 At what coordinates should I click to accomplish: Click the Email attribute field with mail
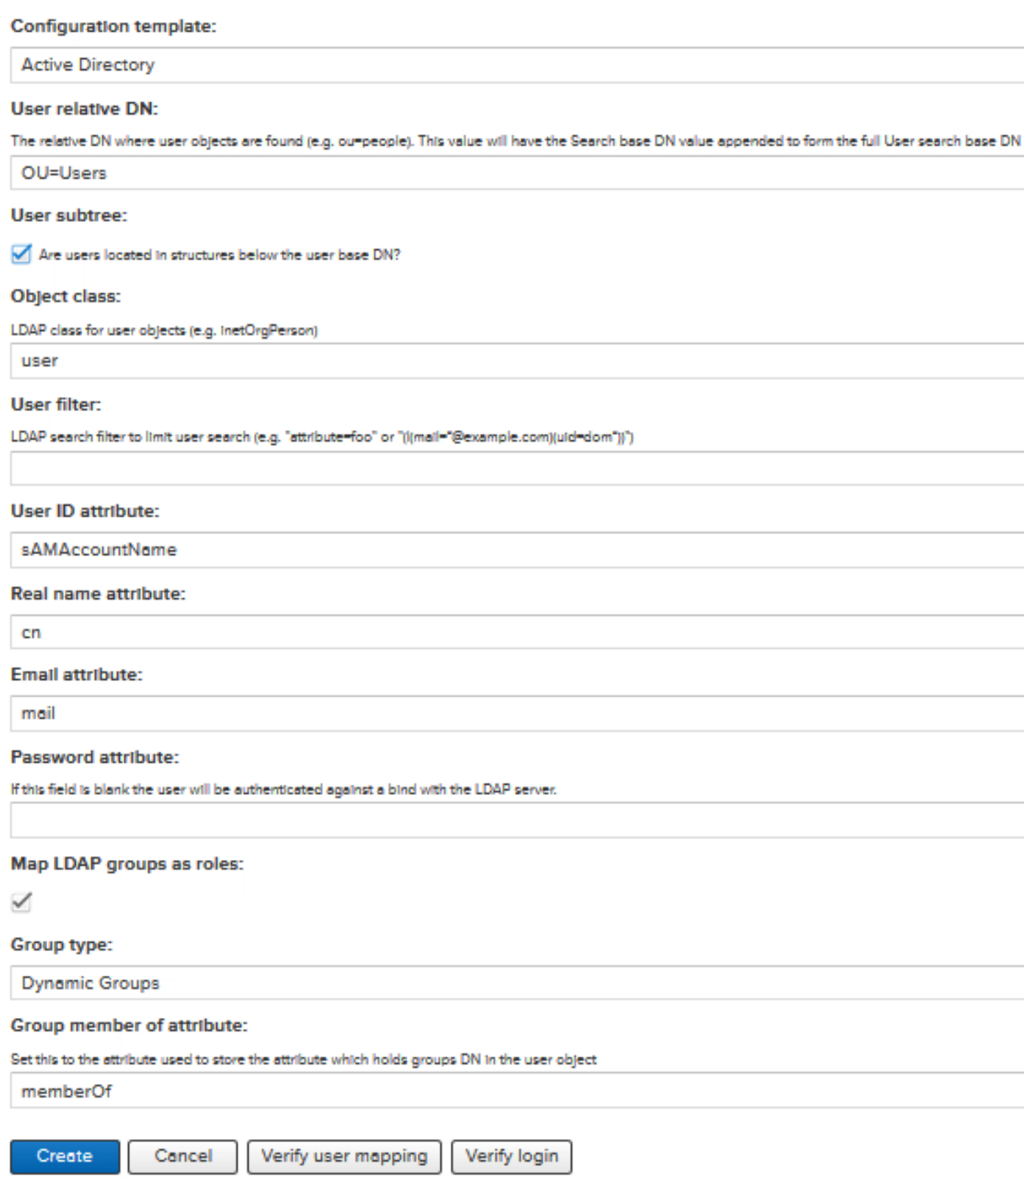(x=517, y=713)
